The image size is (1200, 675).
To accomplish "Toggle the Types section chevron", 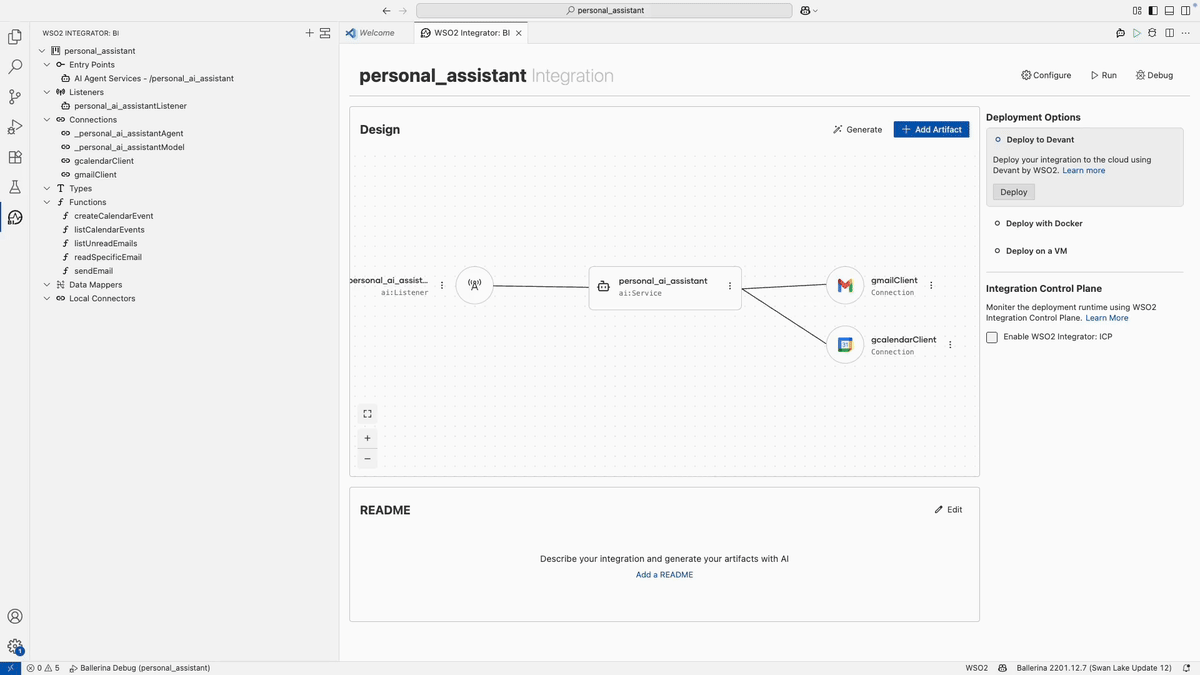I will tap(47, 188).
